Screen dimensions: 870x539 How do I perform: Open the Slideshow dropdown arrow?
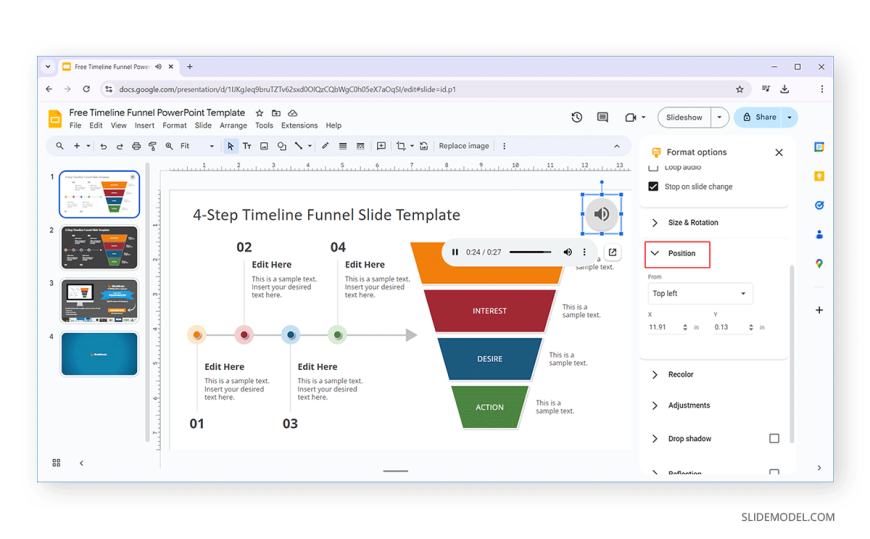(x=719, y=118)
